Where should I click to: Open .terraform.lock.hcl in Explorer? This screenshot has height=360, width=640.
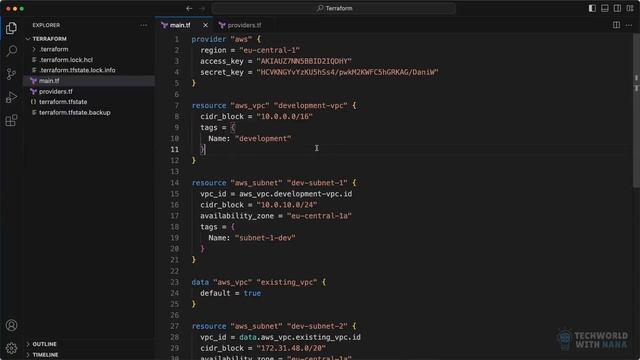pos(66,60)
